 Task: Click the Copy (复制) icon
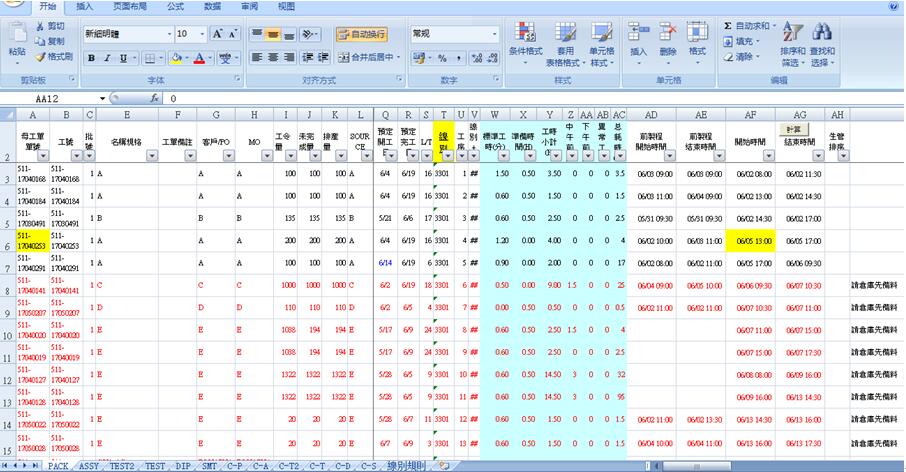coord(40,41)
